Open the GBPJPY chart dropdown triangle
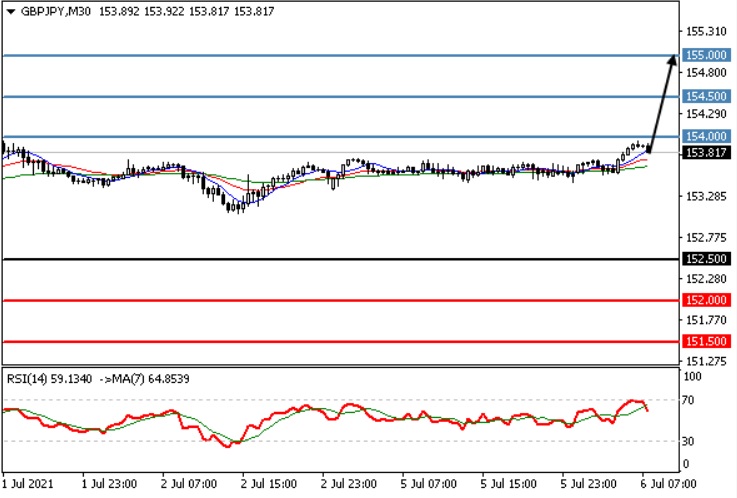Viewport: 737px width, 498px height. click(x=11, y=12)
